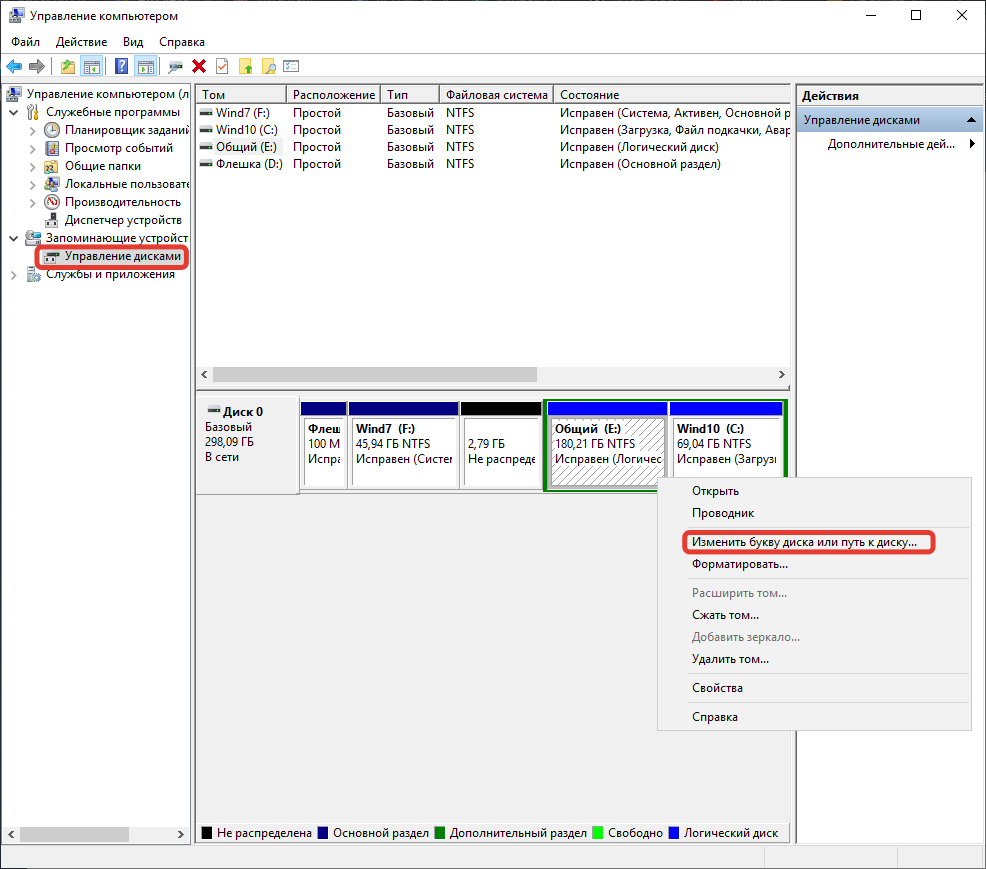This screenshot has width=986, height=869.
Task: Select the Wind7 (F:) partition block
Action: 402,450
